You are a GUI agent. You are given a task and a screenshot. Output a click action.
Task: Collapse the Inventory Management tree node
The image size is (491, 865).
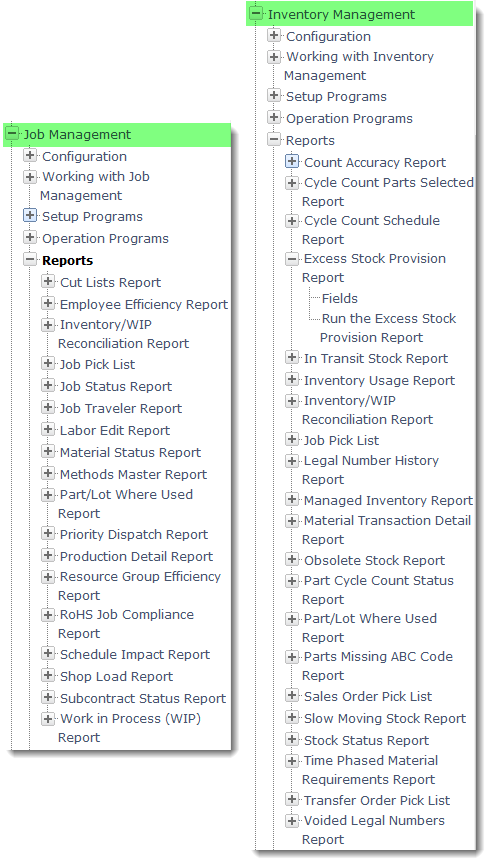[x=256, y=14]
